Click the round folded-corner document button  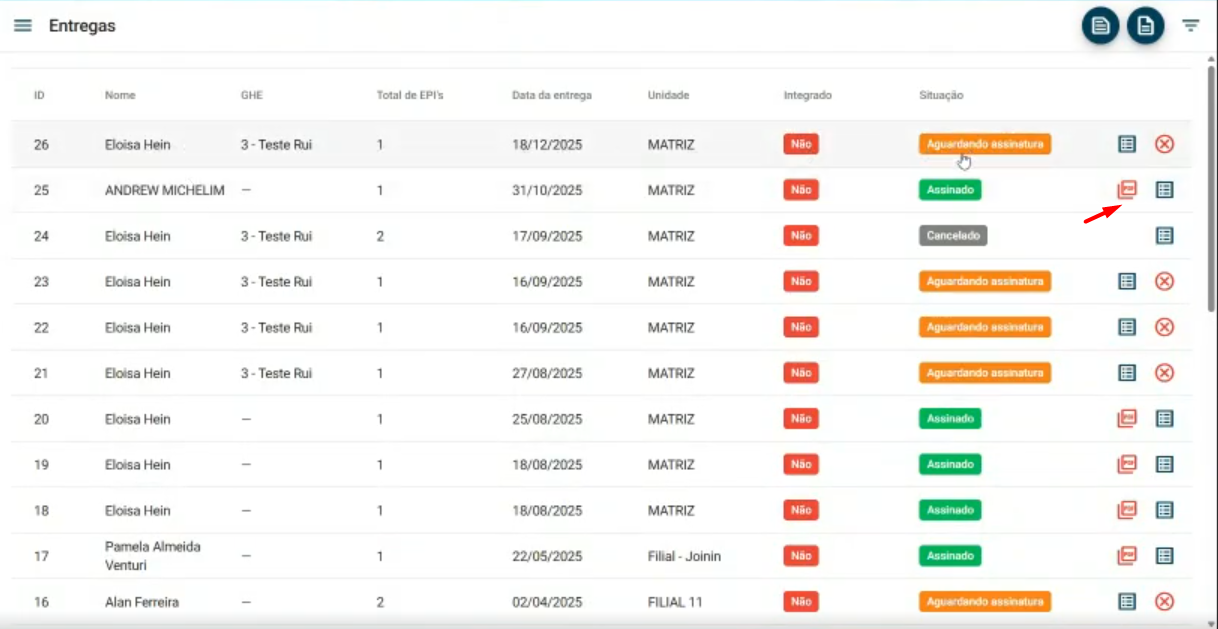point(1145,26)
